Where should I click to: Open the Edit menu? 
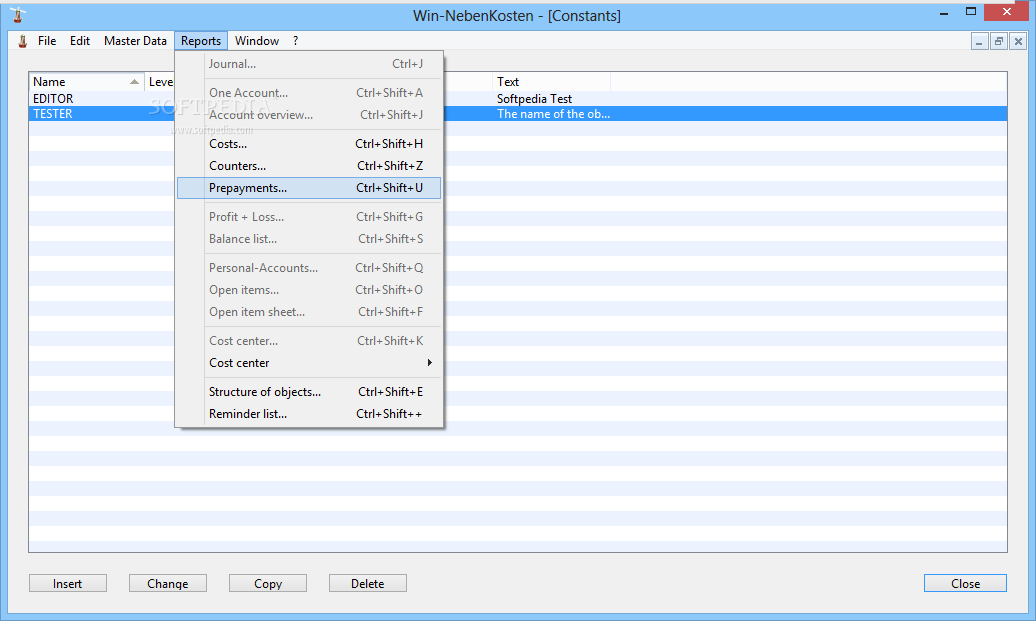pyautogui.click(x=80, y=41)
